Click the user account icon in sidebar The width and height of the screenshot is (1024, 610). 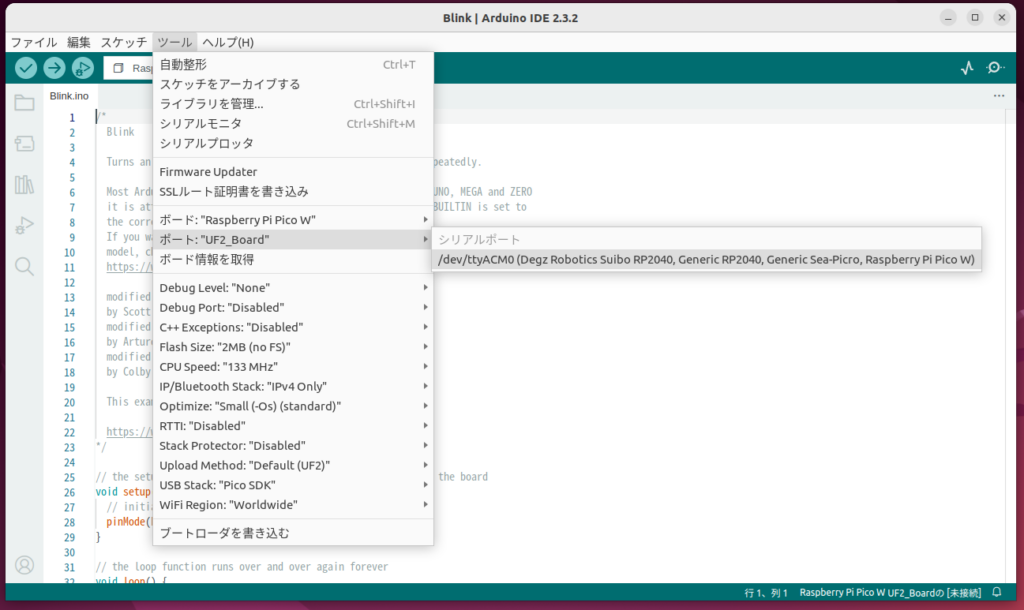(x=24, y=565)
